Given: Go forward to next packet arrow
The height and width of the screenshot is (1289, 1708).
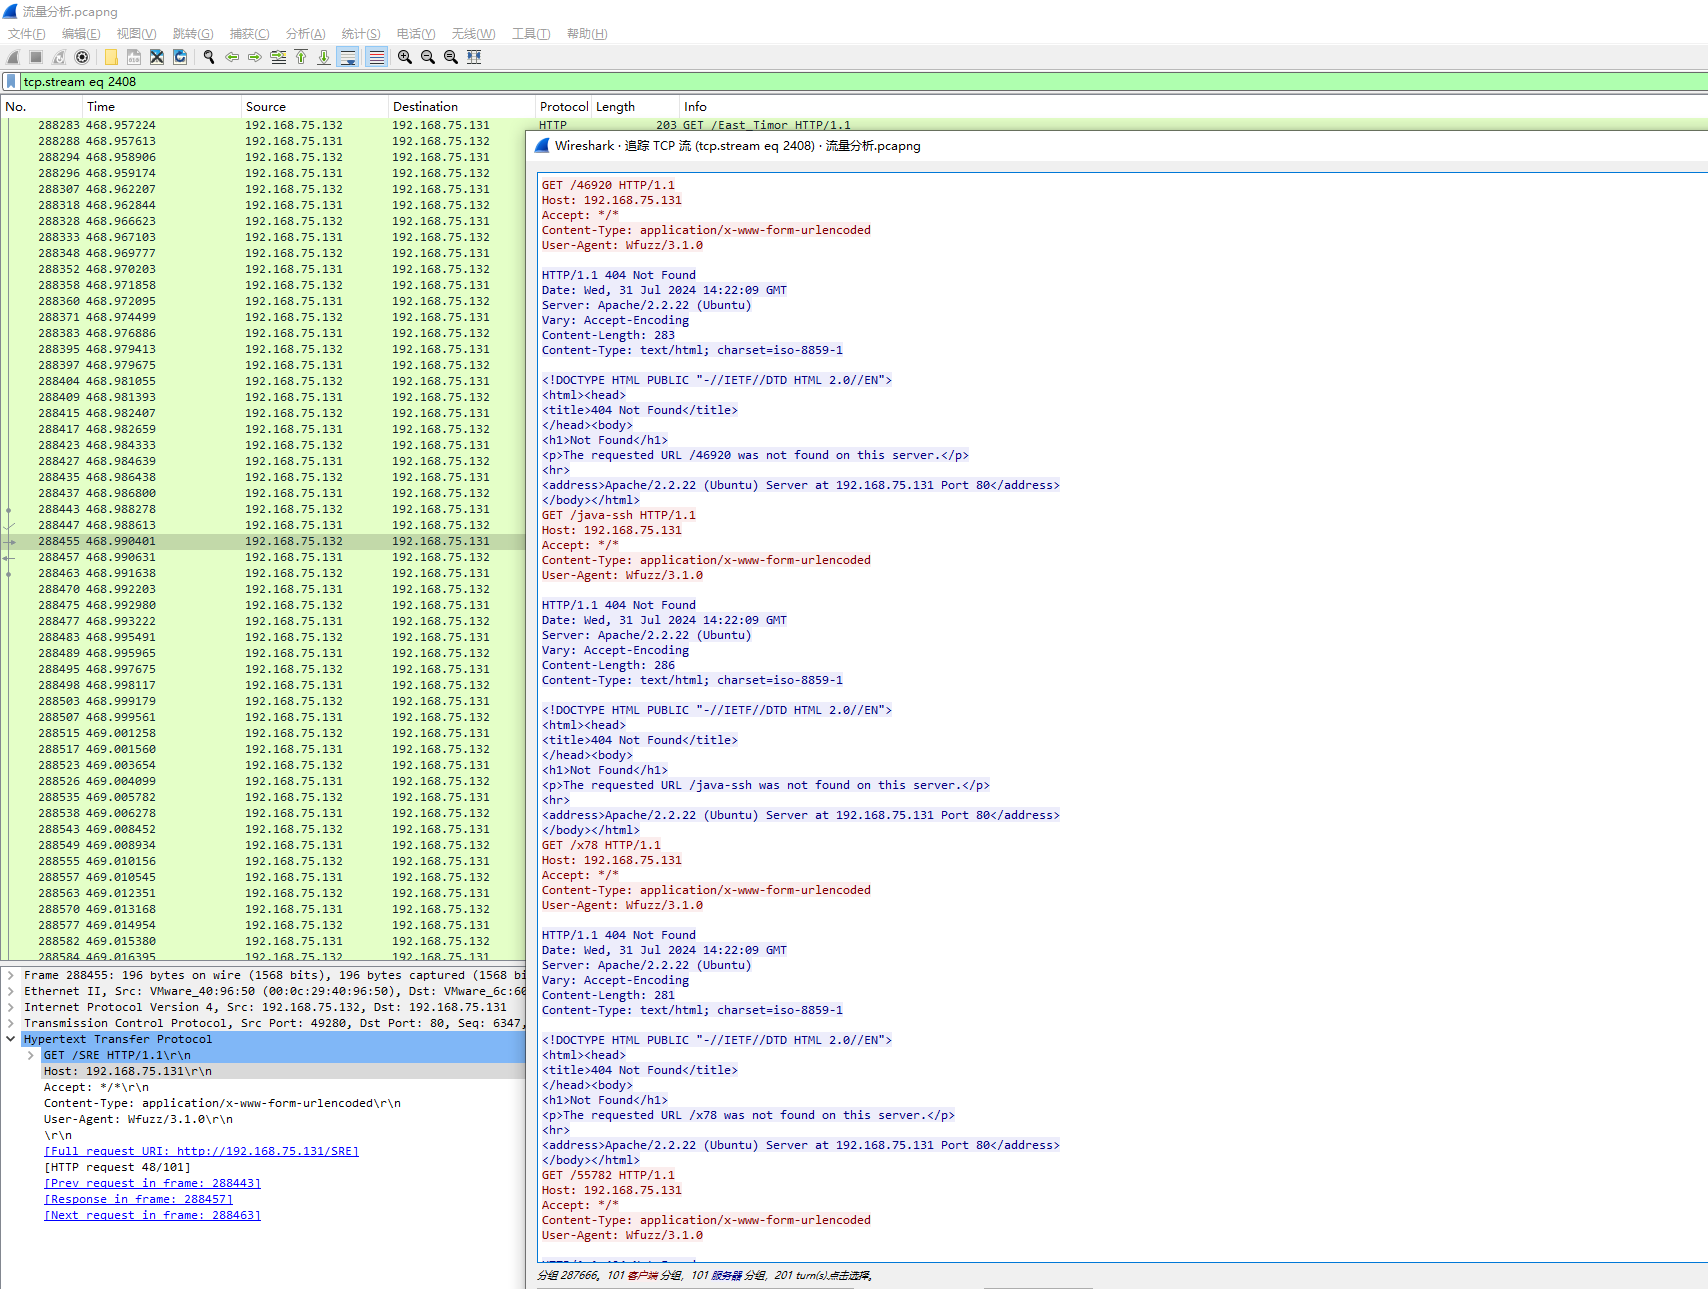Looking at the screenshot, I should [x=255, y=57].
